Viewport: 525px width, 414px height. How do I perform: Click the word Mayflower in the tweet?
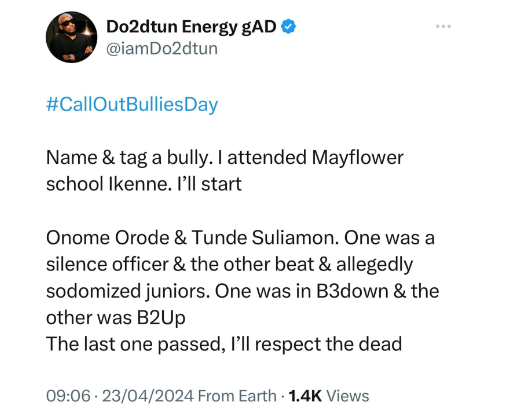(x=358, y=158)
